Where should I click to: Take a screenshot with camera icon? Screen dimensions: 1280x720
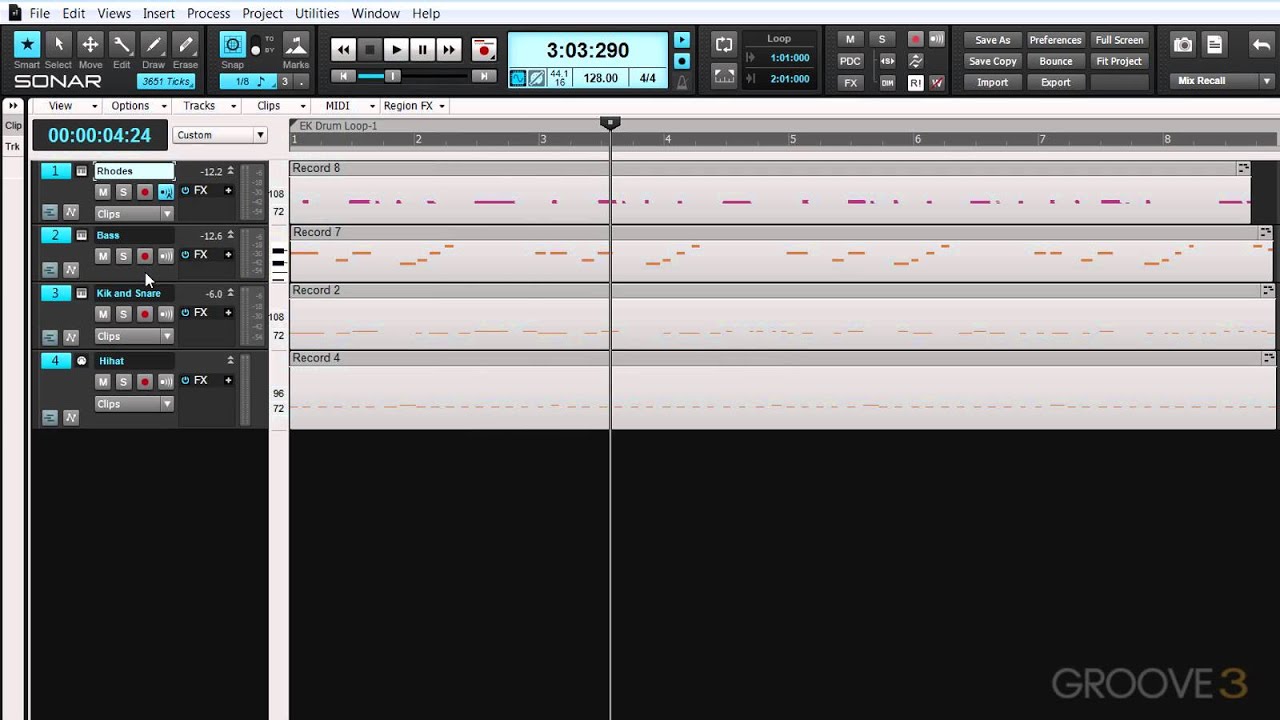[1183, 45]
